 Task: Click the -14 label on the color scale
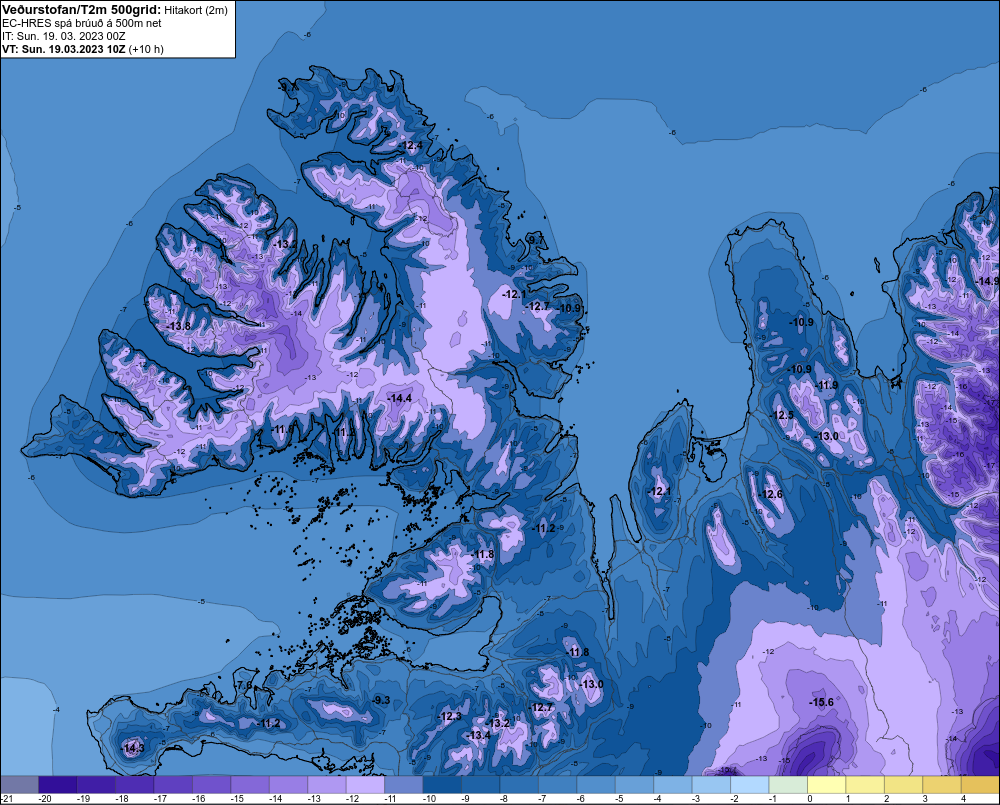click(275, 799)
